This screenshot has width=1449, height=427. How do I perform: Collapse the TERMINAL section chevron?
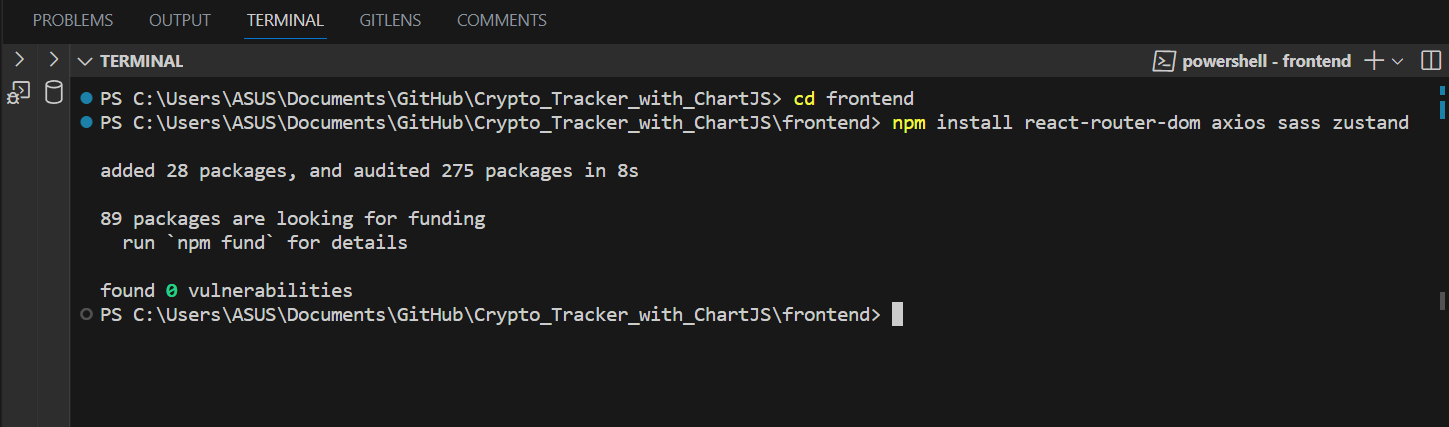(x=86, y=61)
